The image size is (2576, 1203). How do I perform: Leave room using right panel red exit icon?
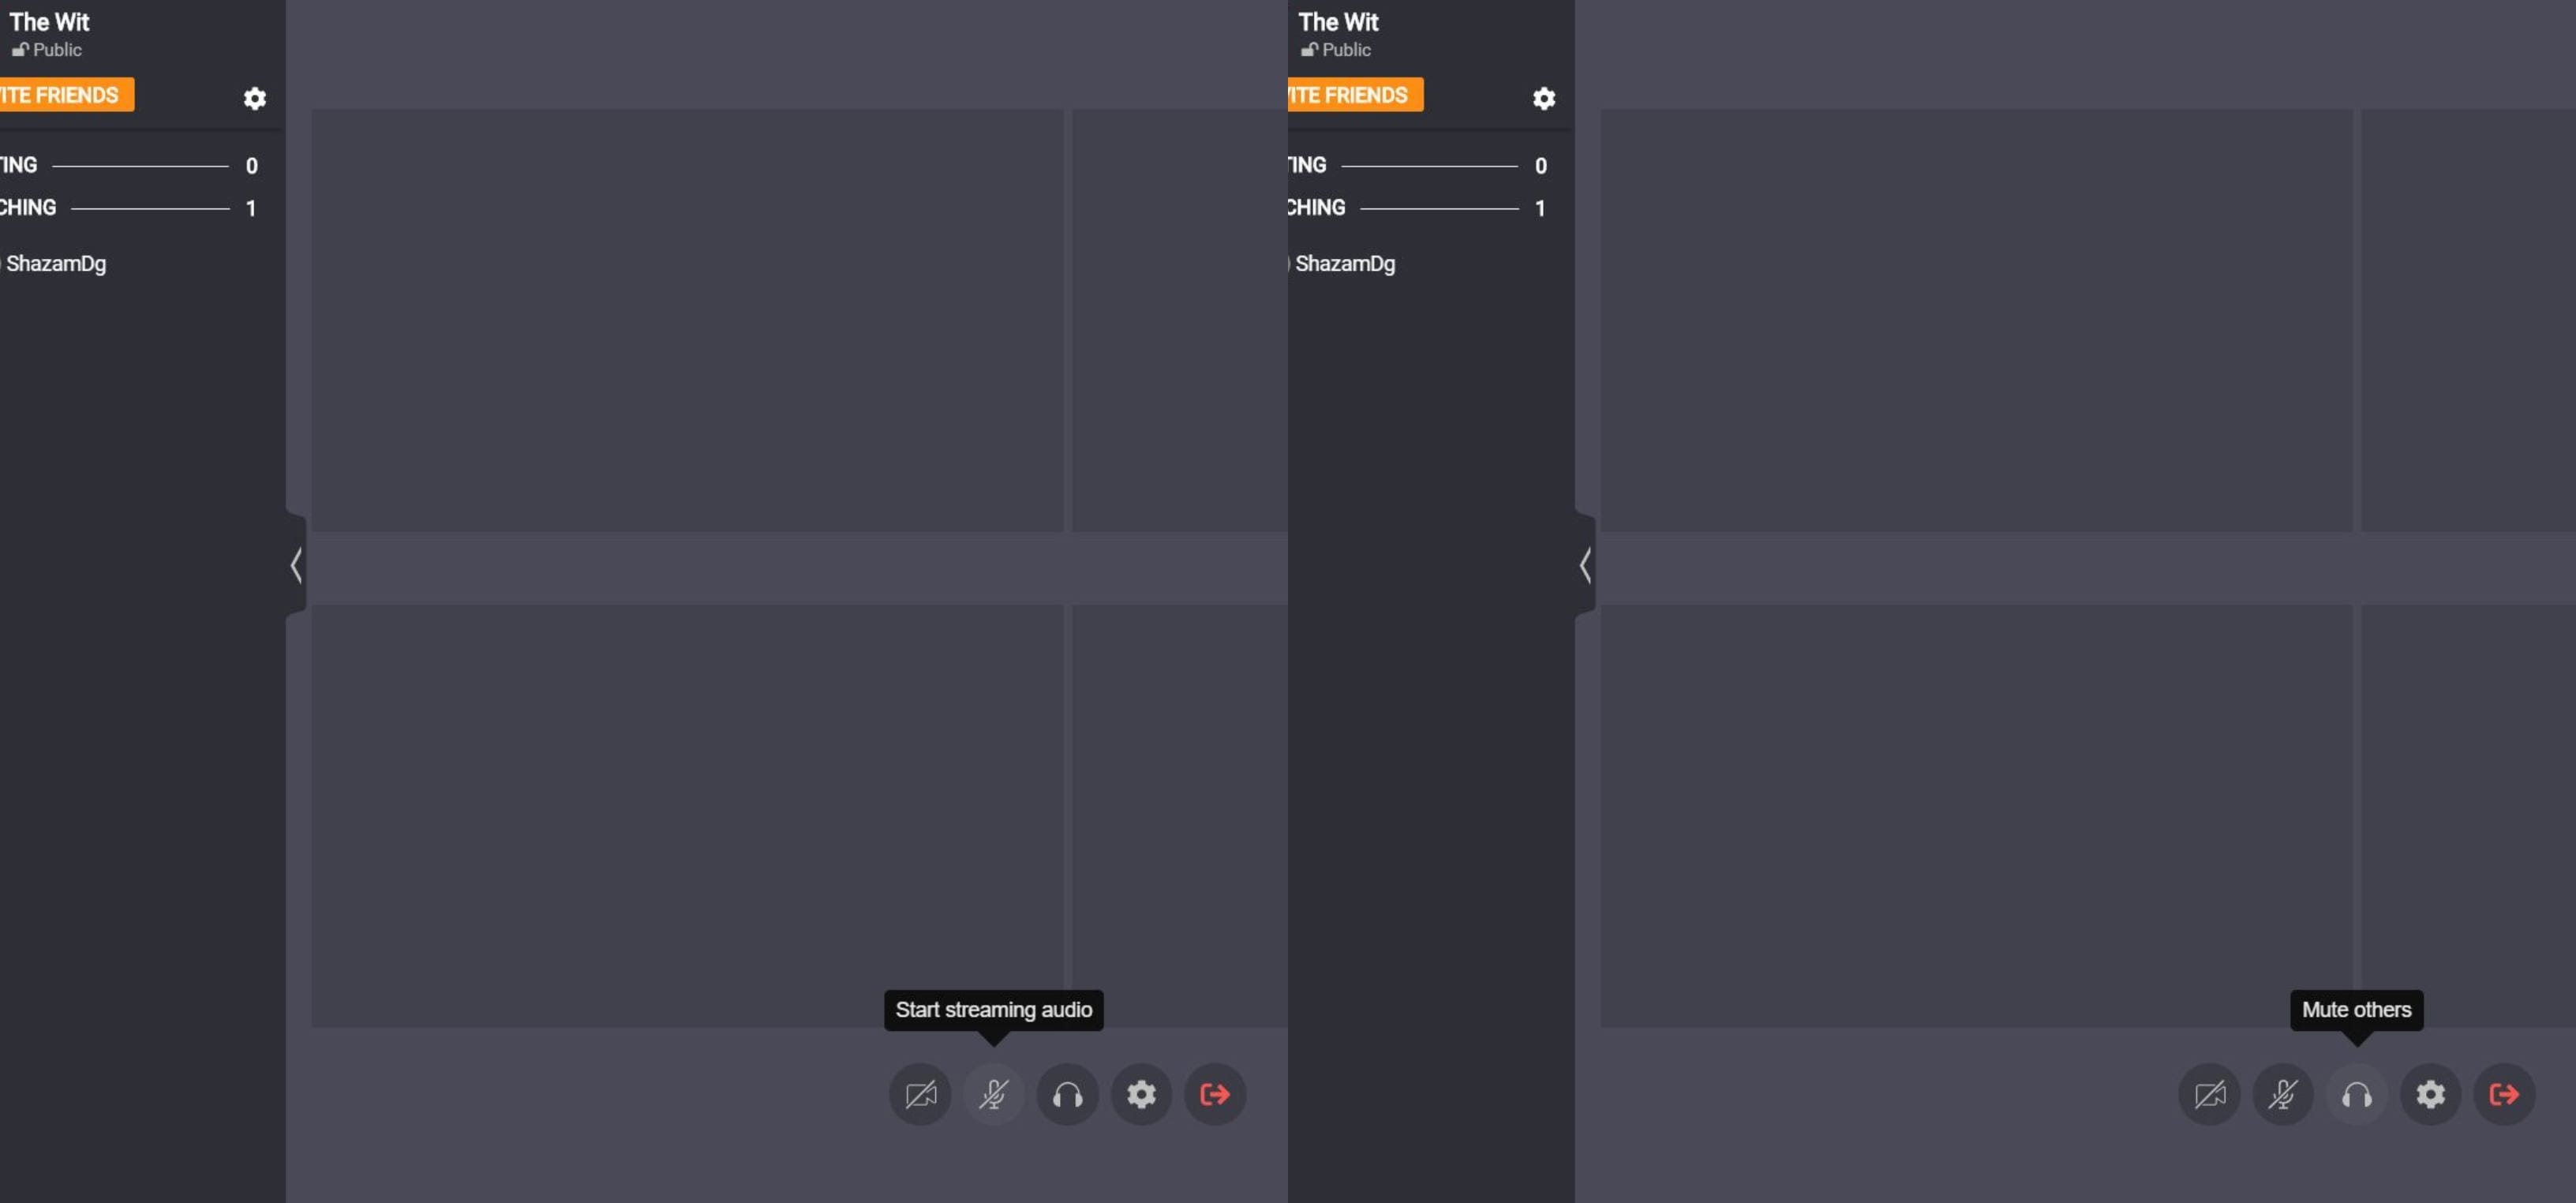[2504, 1094]
